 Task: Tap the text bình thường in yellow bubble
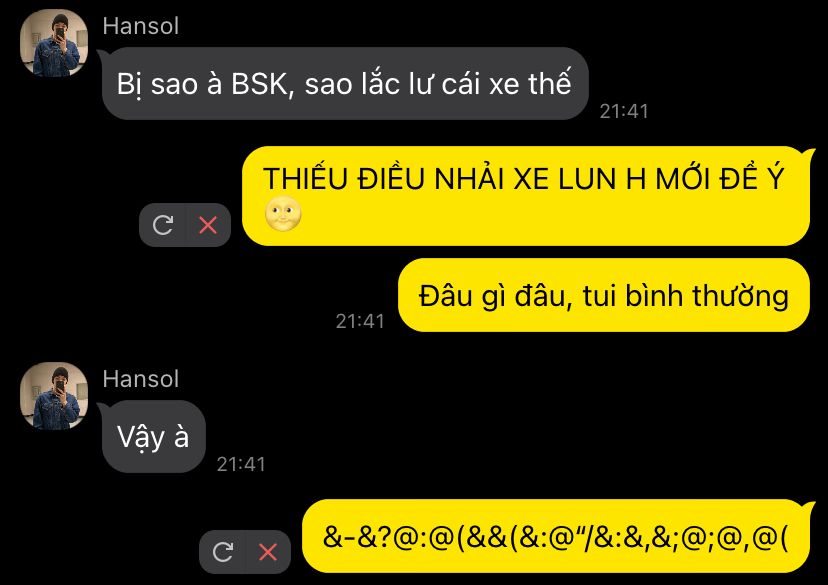click(x=707, y=295)
